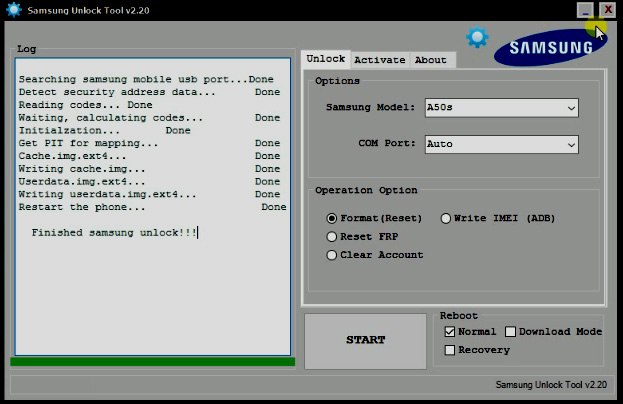Click "Reading codes... Done" log line
Image resolution: width=623 pixels, height=404 pixels.
pos(85,105)
